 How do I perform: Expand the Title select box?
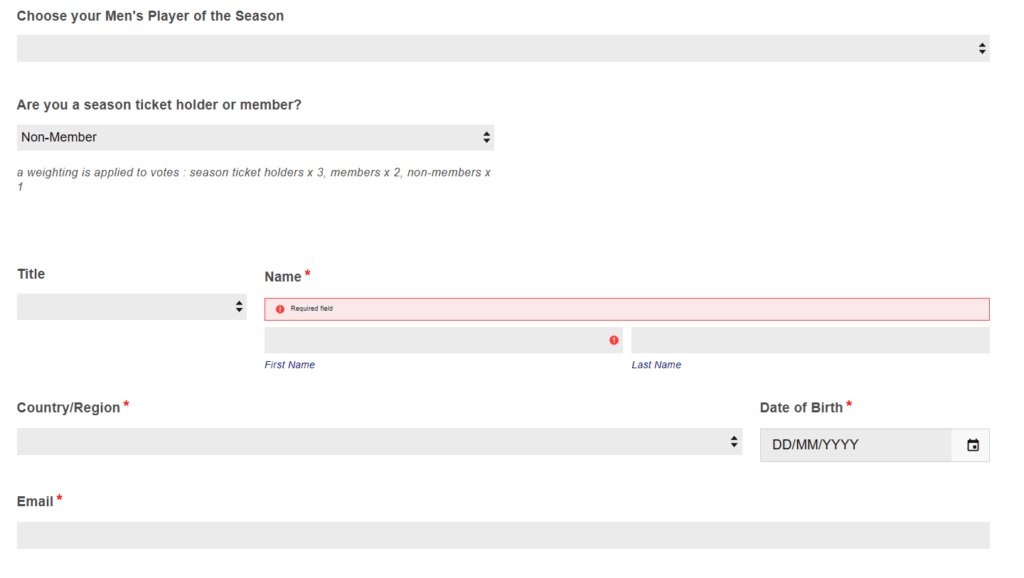pyautogui.click(x=131, y=306)
